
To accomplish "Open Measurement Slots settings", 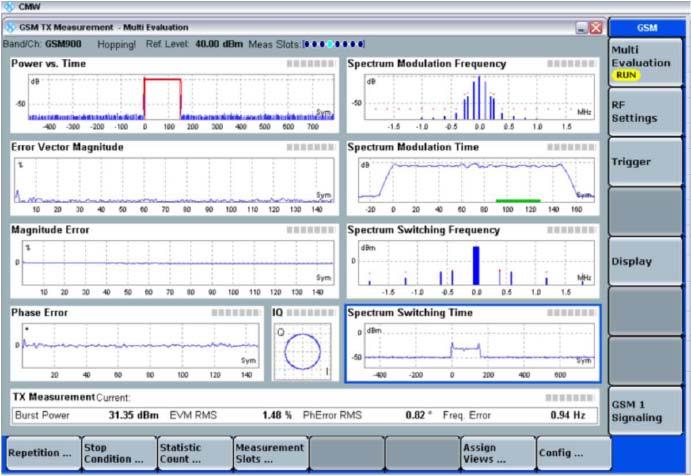I will point(271,453).
